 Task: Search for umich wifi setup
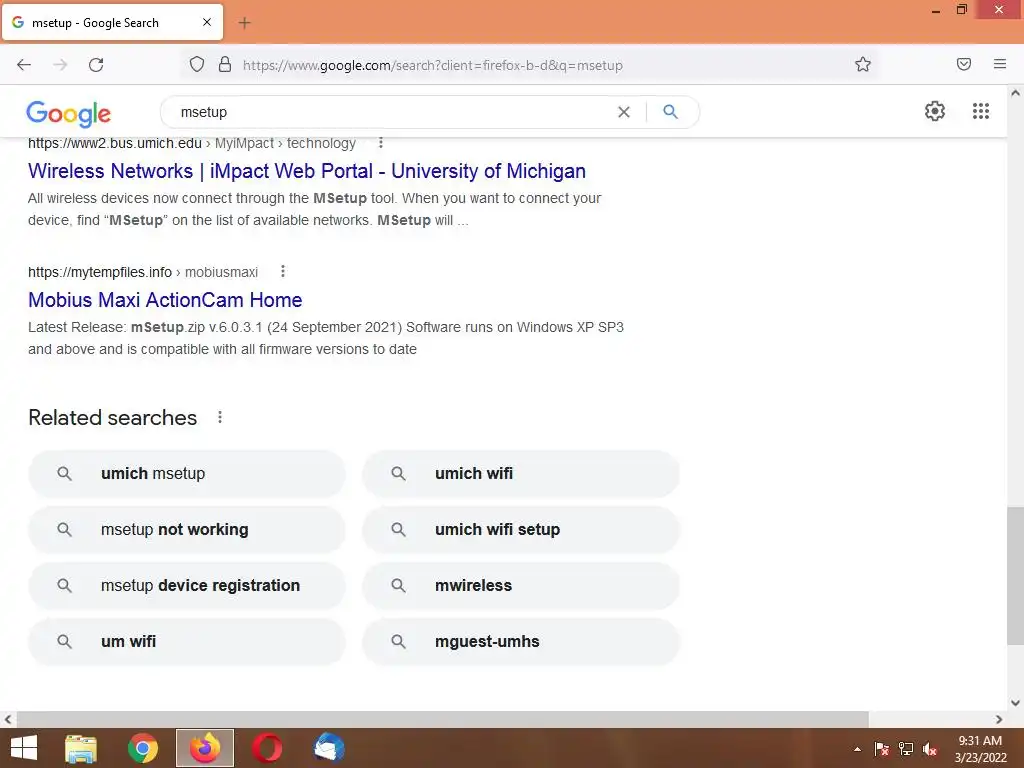pyautogui.click(x=521, y=530)
